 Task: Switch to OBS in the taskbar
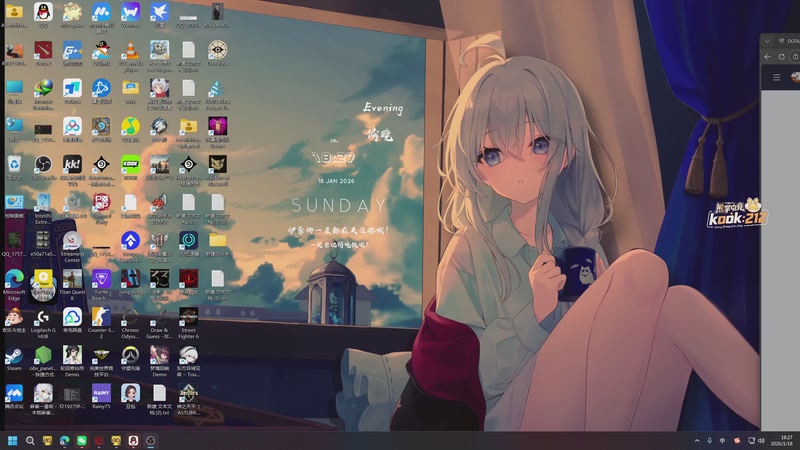[151, 440]
